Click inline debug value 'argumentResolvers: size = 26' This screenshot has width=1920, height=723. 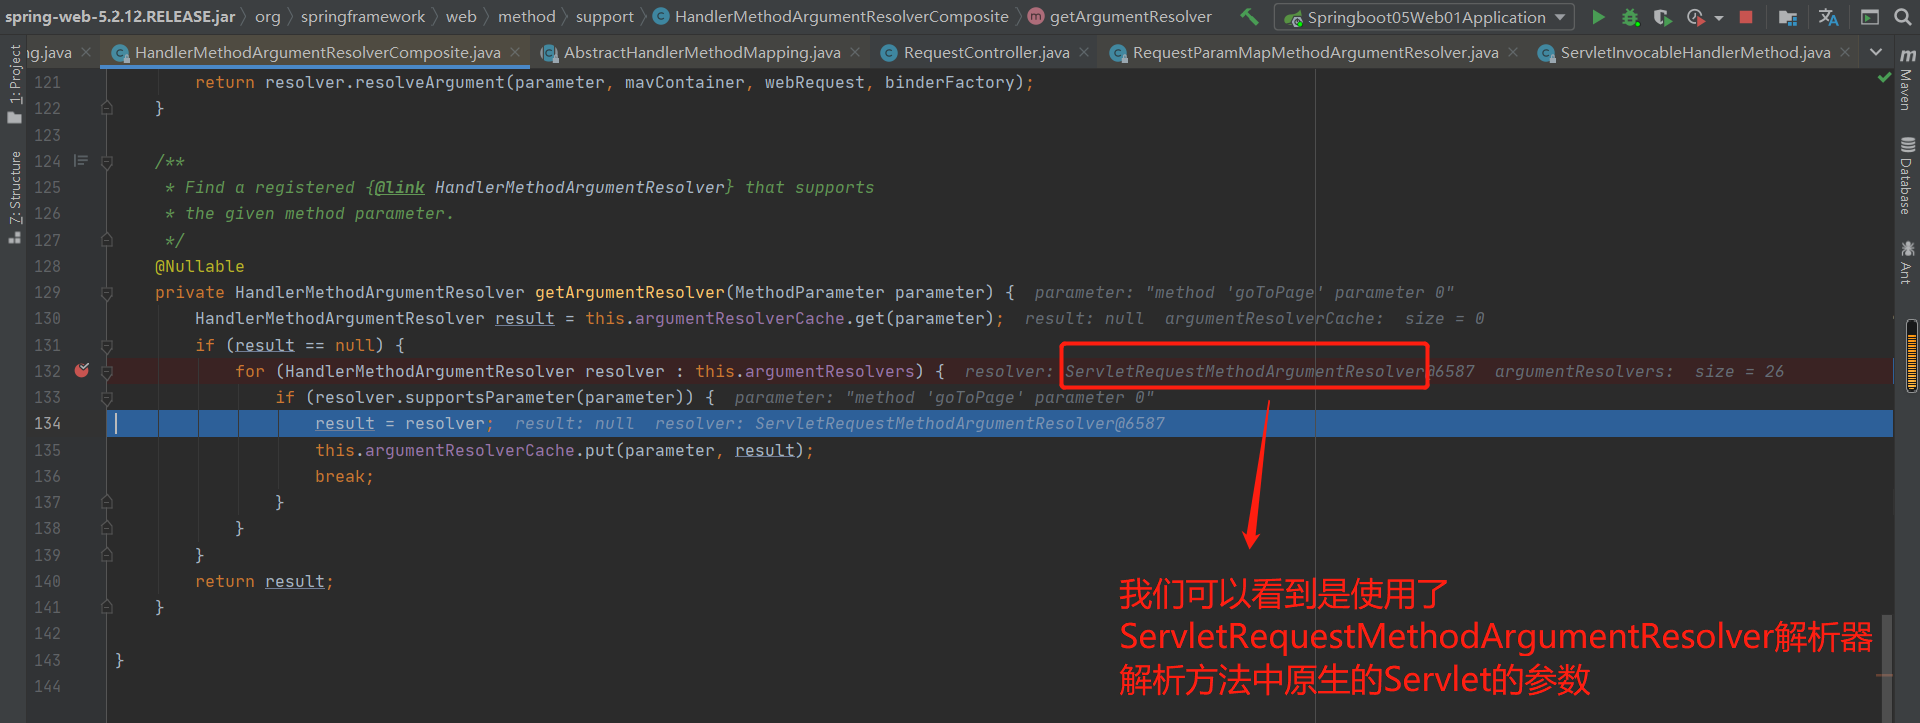click(x=1639, y=371)
